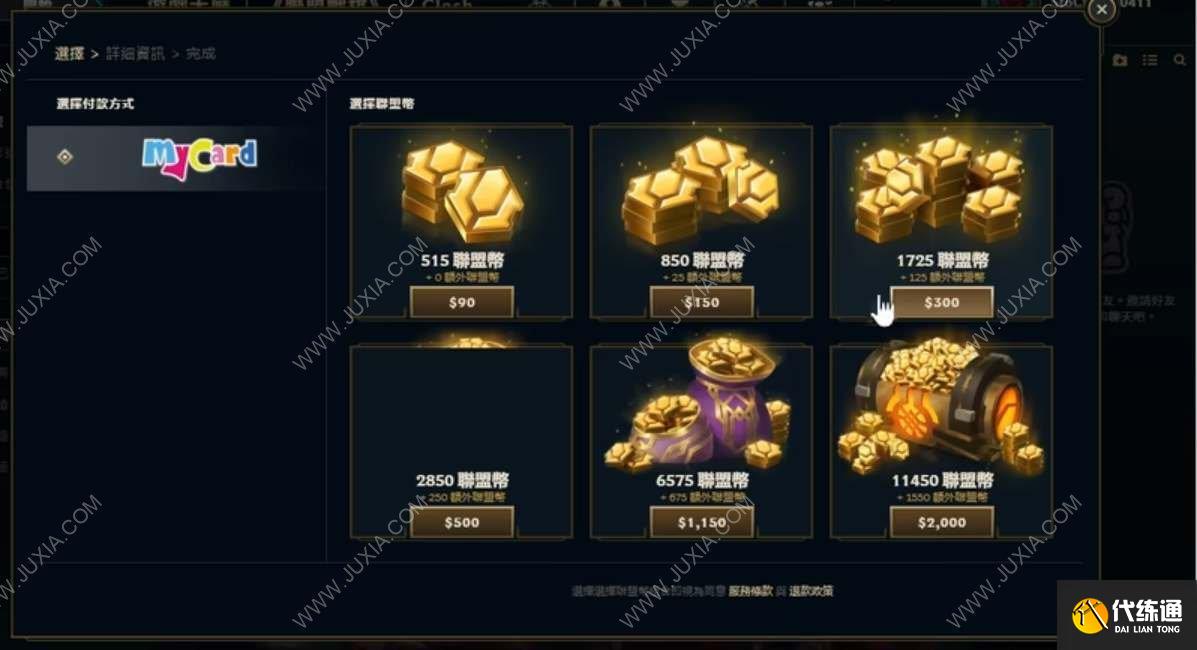1197x650 pixels.
Task: Select the coin chest barrel image
Action: [940, 406]
